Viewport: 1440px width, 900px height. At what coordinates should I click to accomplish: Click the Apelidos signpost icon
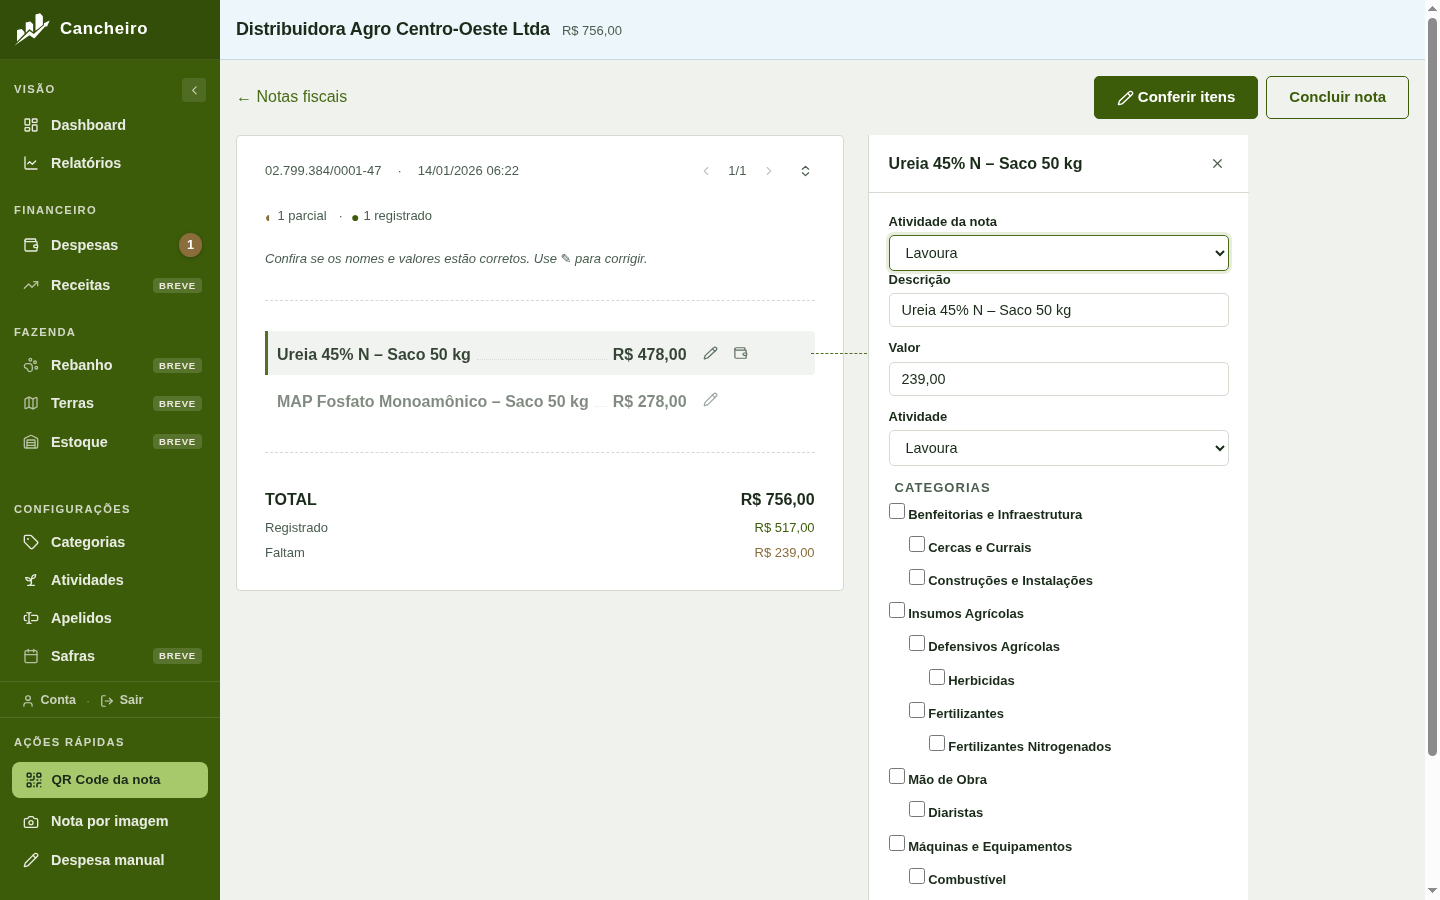[x=31, y=618]
